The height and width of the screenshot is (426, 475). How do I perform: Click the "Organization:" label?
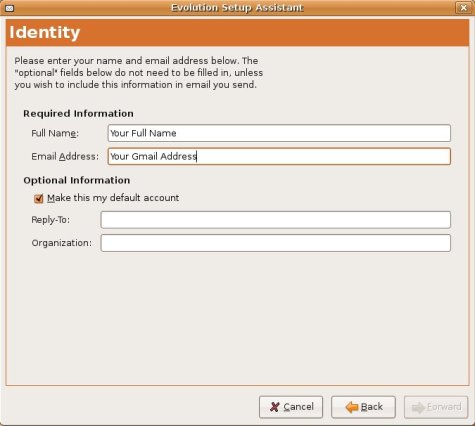[x=62, y=243]
